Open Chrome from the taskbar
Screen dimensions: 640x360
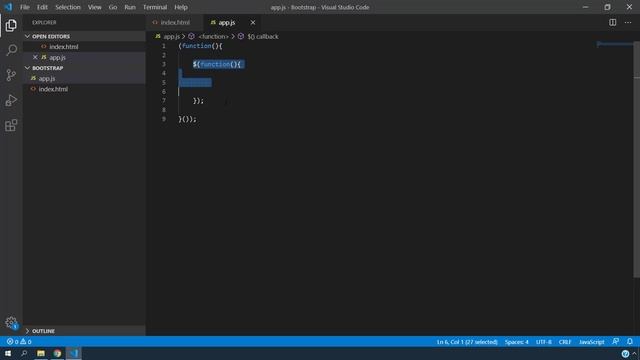click(57, 353)
